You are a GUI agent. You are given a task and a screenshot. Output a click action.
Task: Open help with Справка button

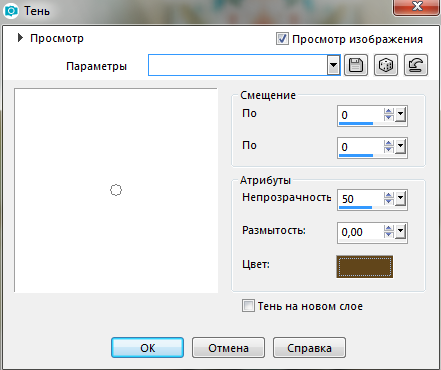tap(309, 348)
